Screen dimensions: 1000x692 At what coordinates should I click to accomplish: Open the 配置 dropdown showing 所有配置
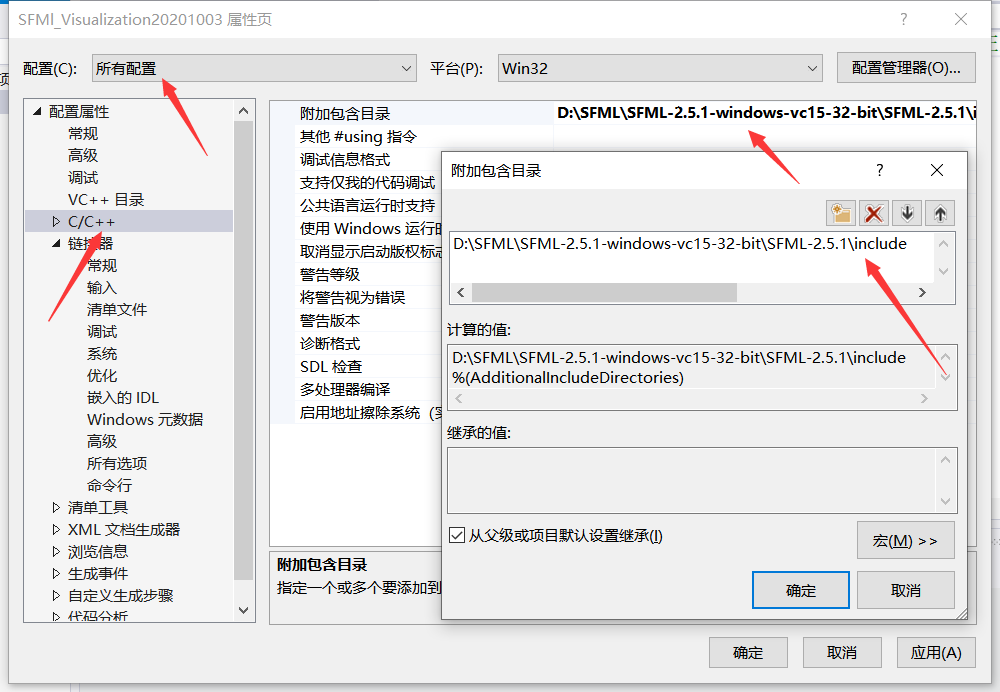[254, 68]
